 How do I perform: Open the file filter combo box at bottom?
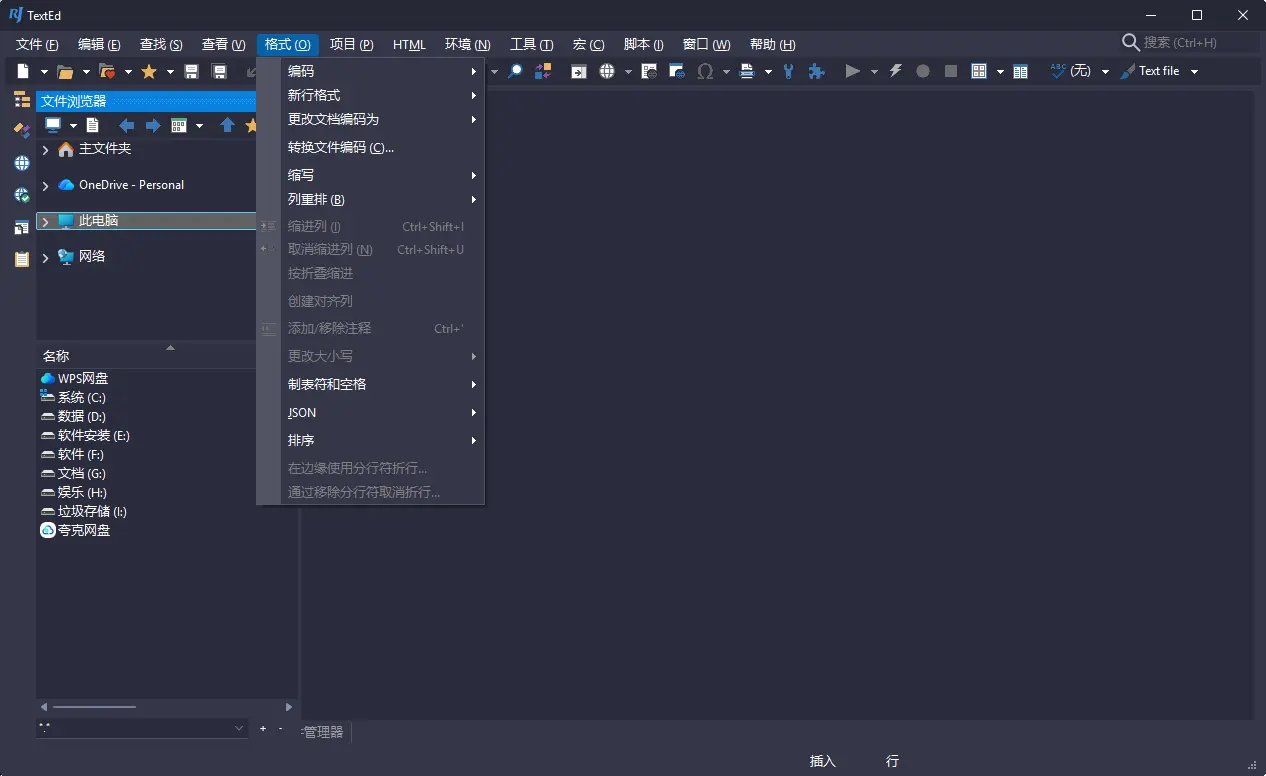[142, 729]
